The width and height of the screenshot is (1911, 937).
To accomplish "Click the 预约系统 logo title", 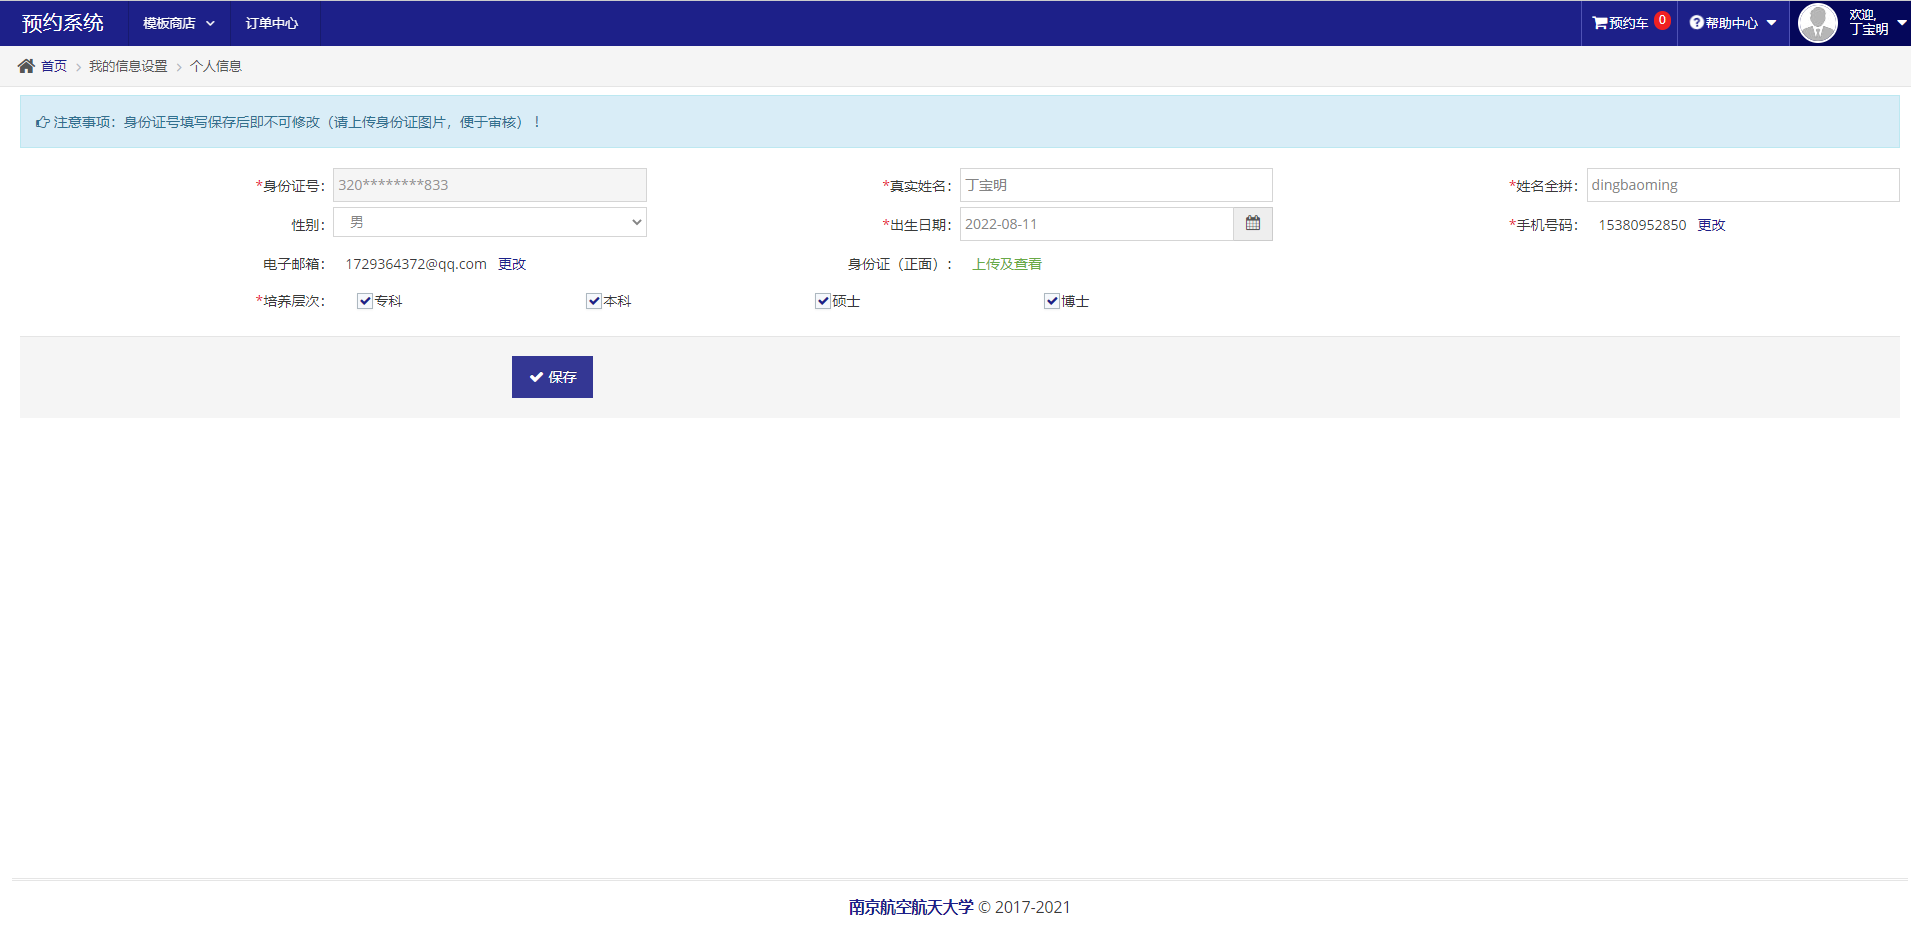I will [x=63, y=23].
